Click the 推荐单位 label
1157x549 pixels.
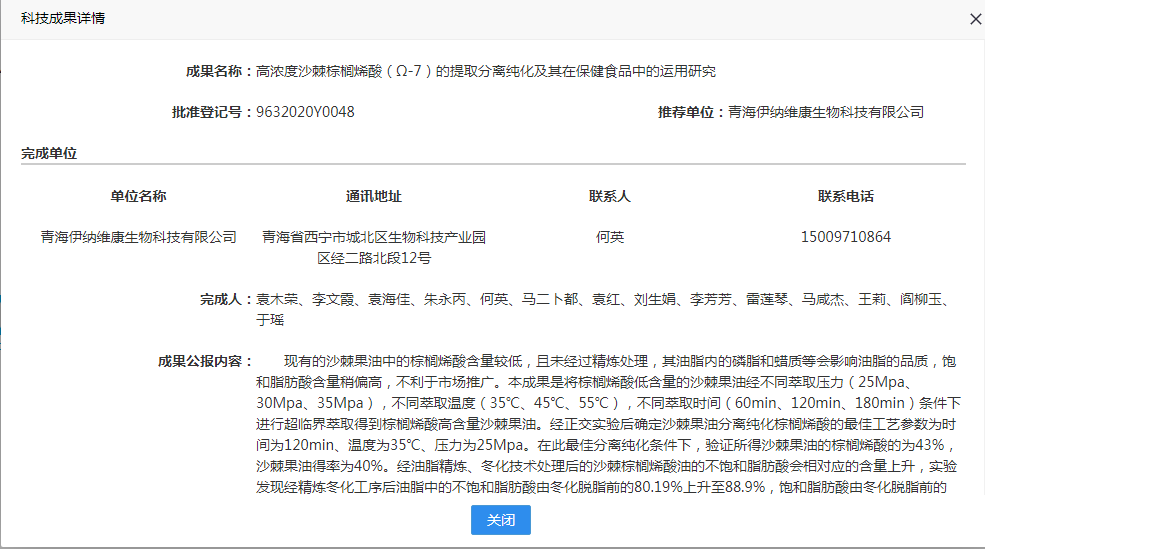click(690, 112)
